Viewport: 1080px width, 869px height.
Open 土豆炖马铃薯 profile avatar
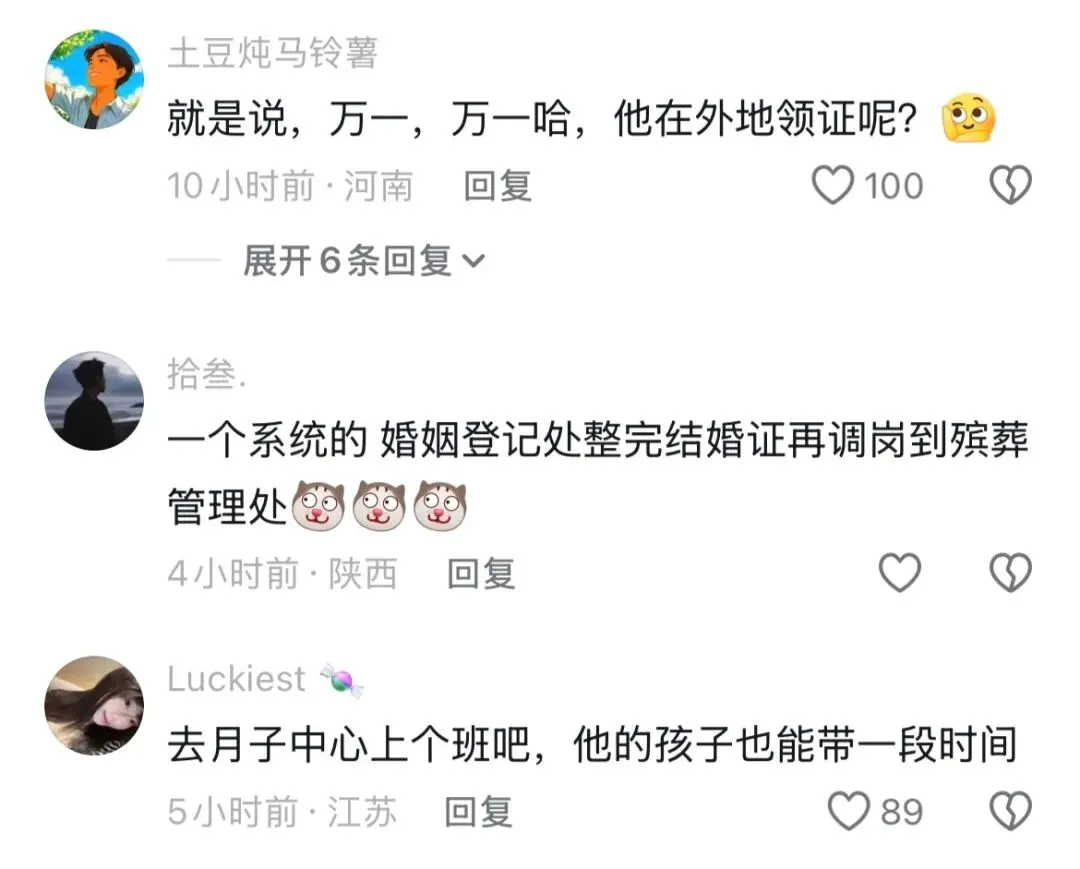click(x=94, y=79)
